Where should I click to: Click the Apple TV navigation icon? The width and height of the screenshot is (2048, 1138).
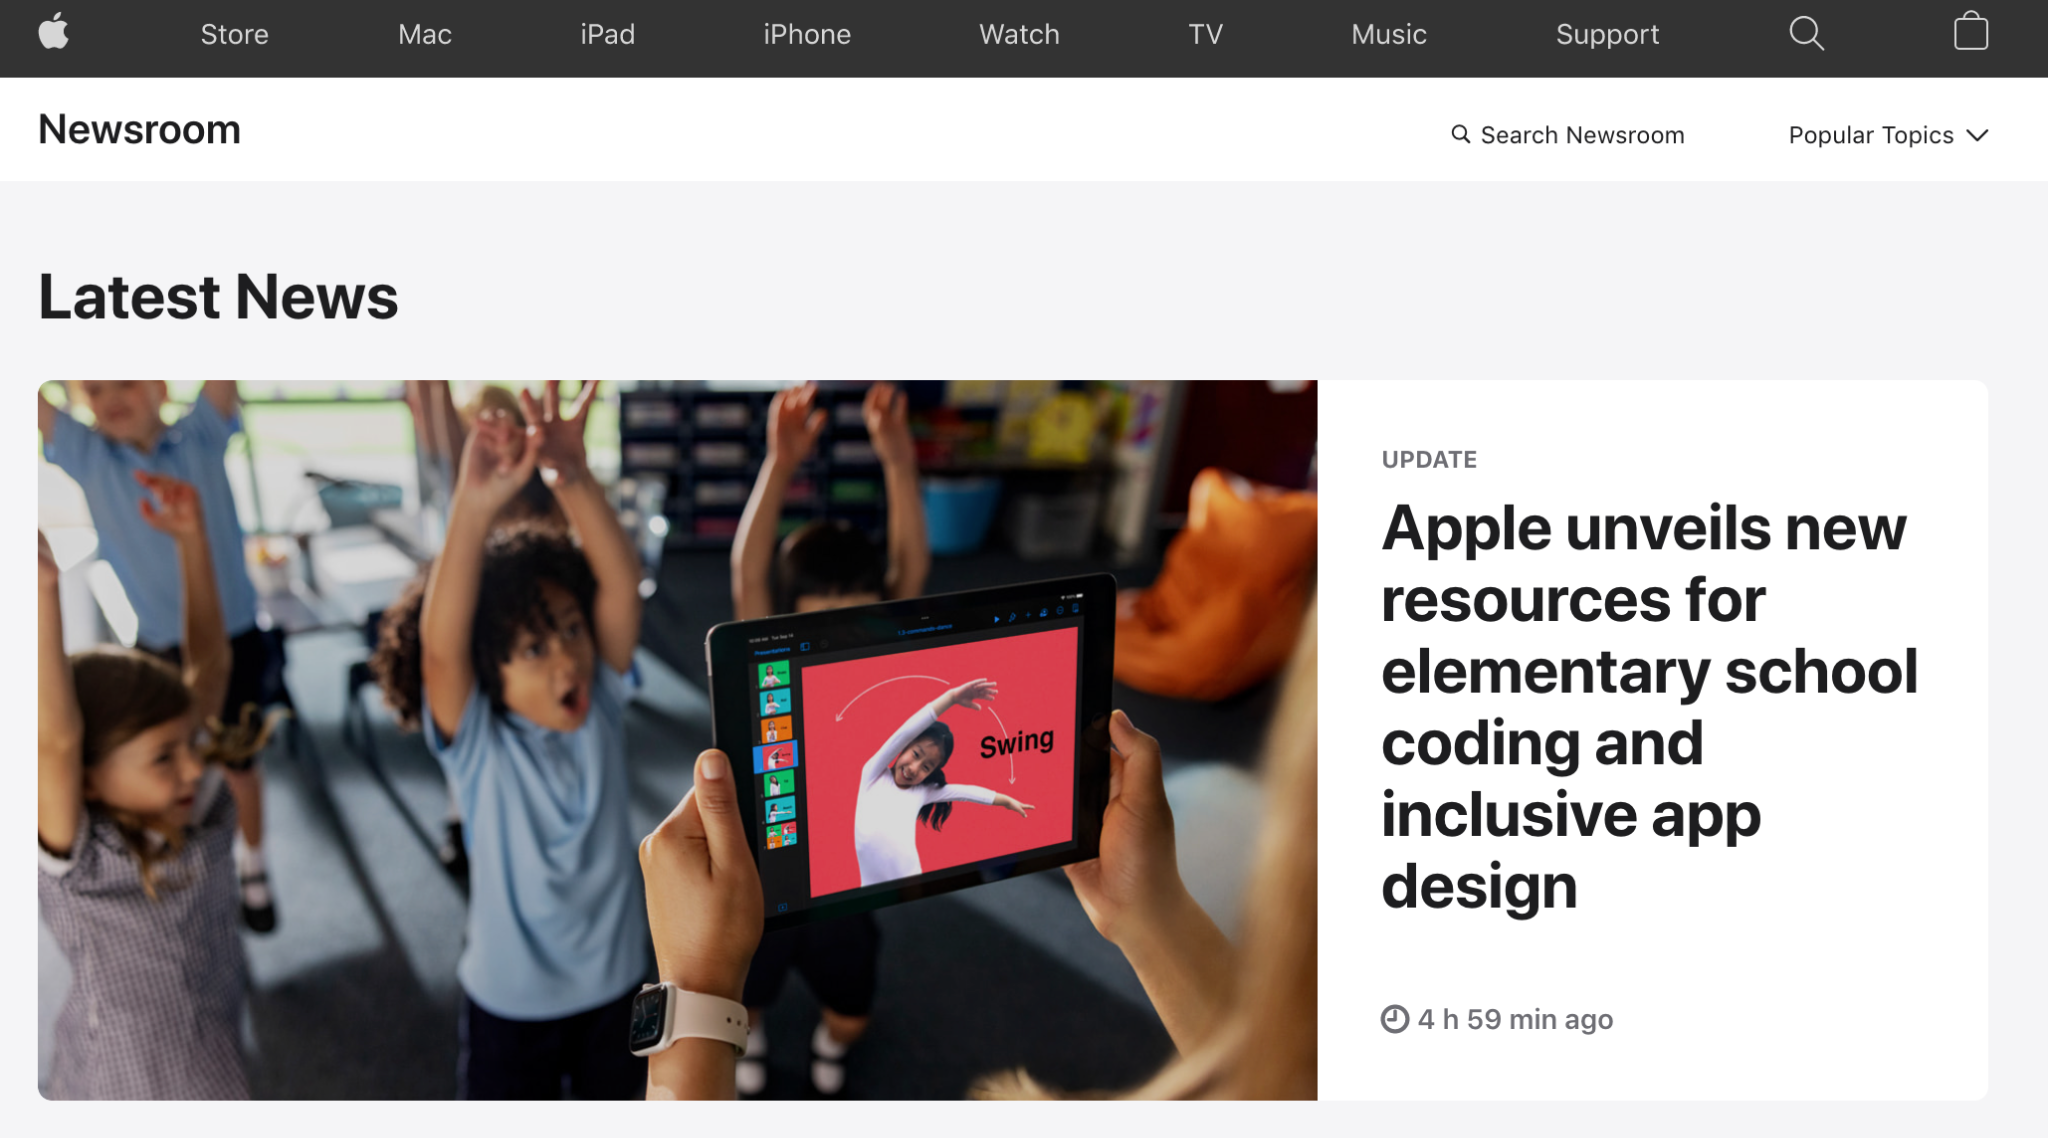pyautogui.click(x=1205, y=35)
